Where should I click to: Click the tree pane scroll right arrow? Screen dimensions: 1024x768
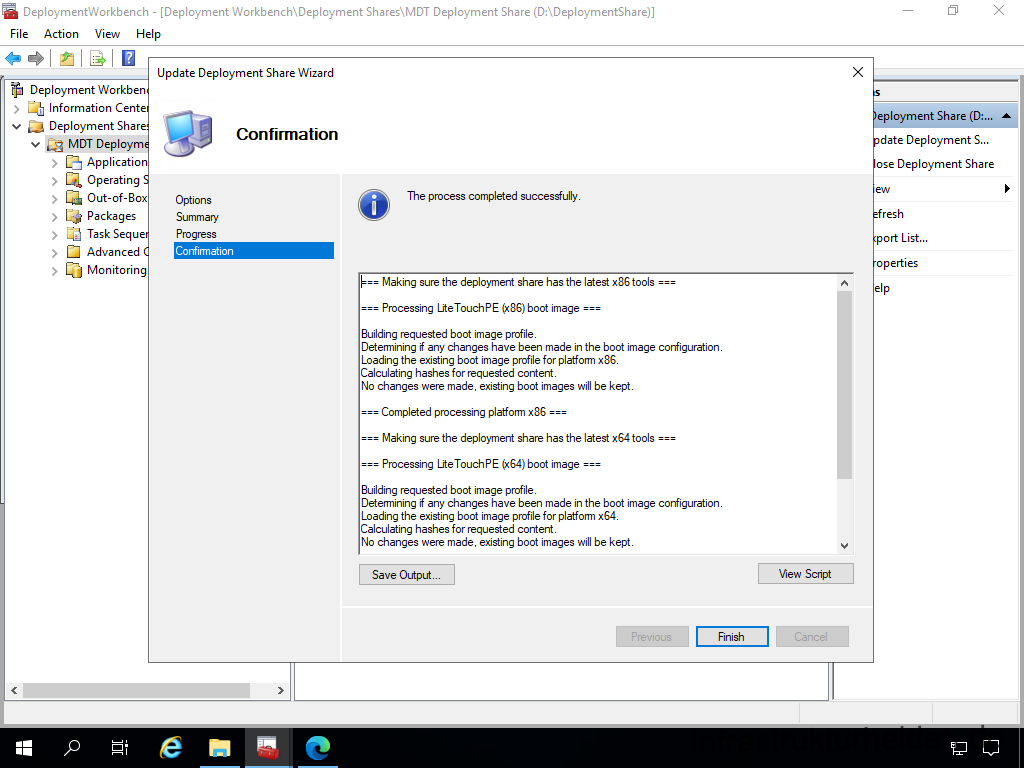(281, 690)
